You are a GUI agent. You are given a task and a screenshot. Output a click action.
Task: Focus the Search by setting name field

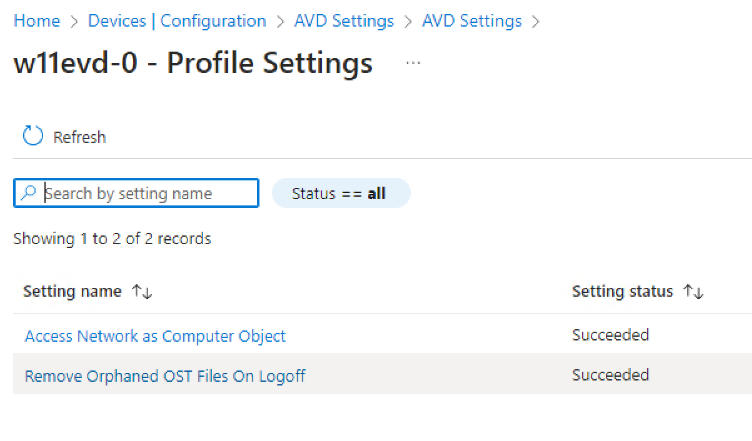[x=145, y=193]
